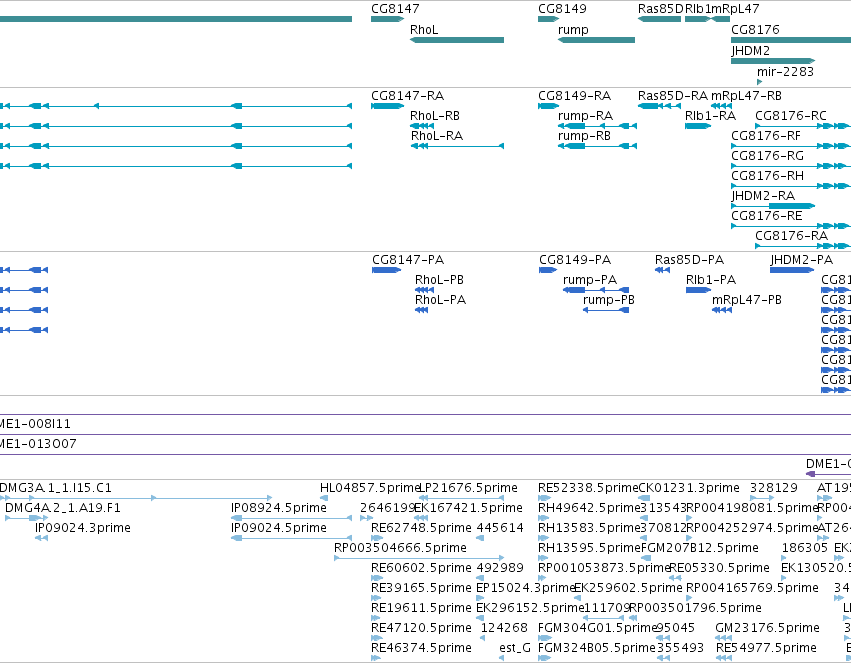Image resolution: width=851 pixels, height=663 pixels.
Task: Select the mRpL47-RB transcript label
Action: [x=747, y=96]
